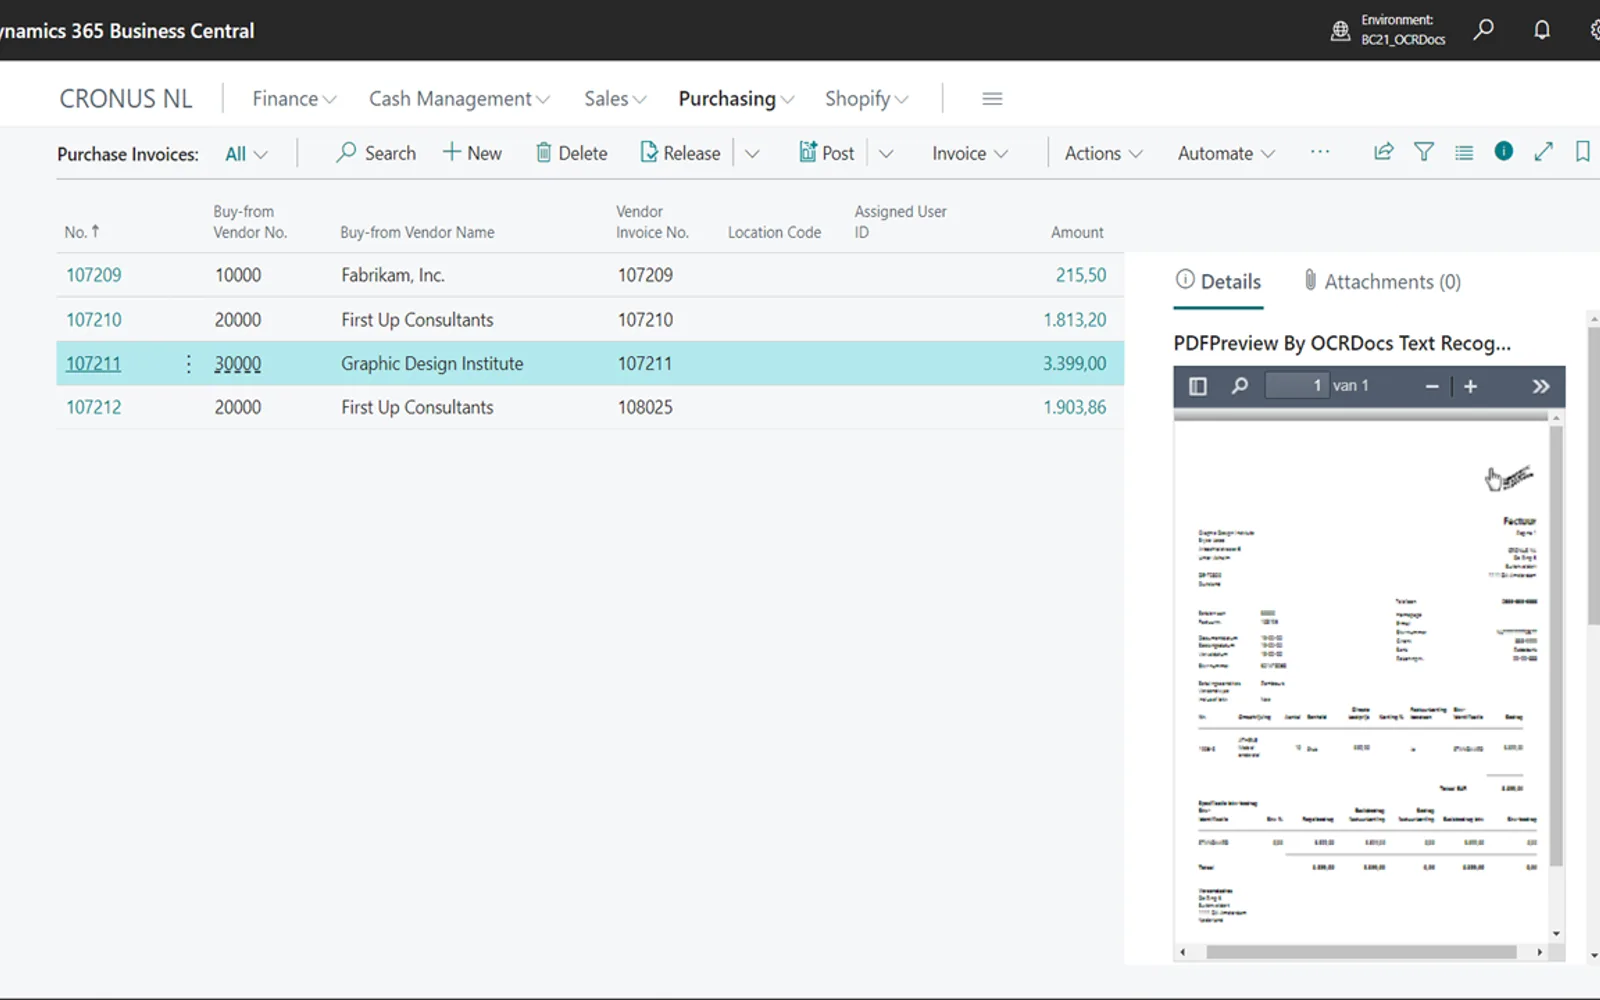This screenshot has width=1600, height=1000.
Task: Zoom in the PDF preview
Action: pyautogui.click(x=1470, y=386)
